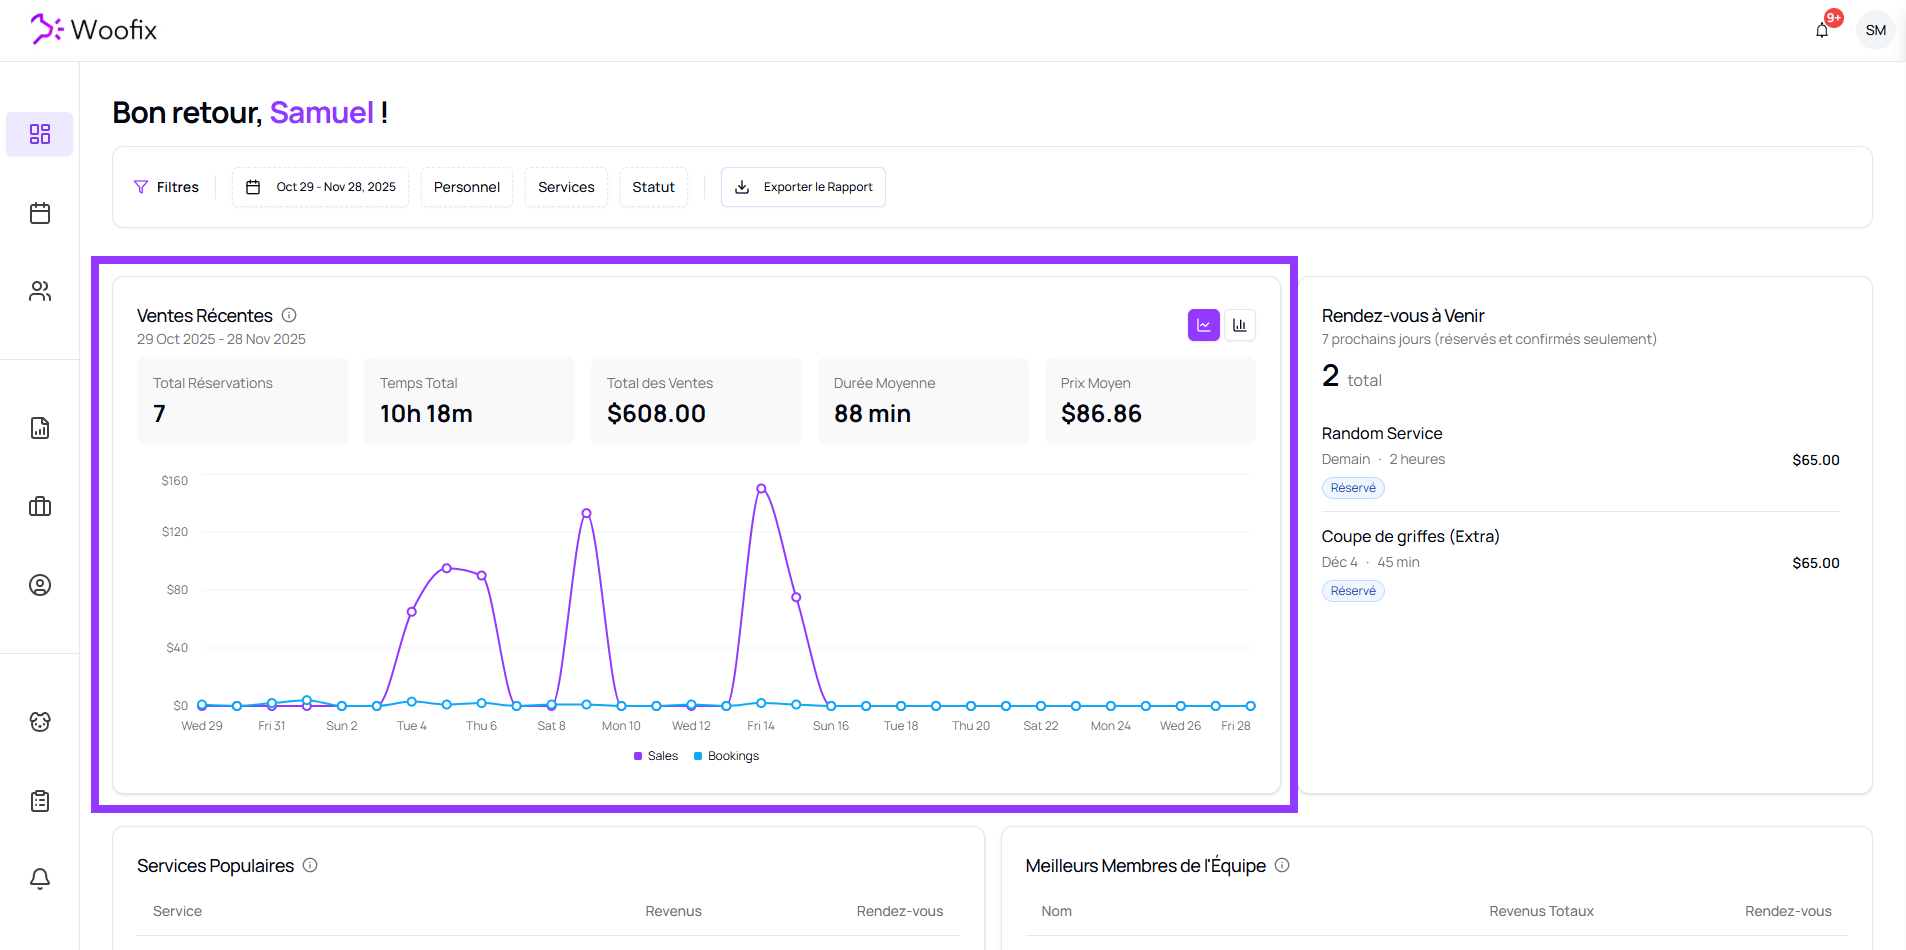Viewport: 1906px width, 950px height.
Task: Click the notification bell in top bar
Action: (1822, 30)
